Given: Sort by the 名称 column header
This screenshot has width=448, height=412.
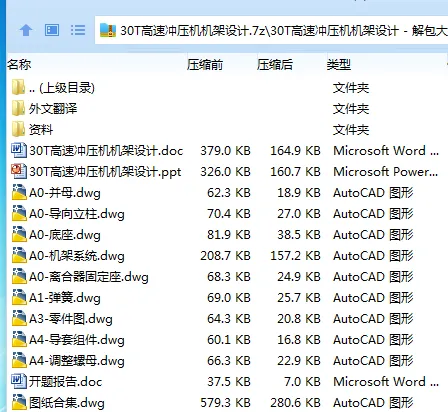Looking at the screenshot, I should pyautogui.click(x=19, y=64).
